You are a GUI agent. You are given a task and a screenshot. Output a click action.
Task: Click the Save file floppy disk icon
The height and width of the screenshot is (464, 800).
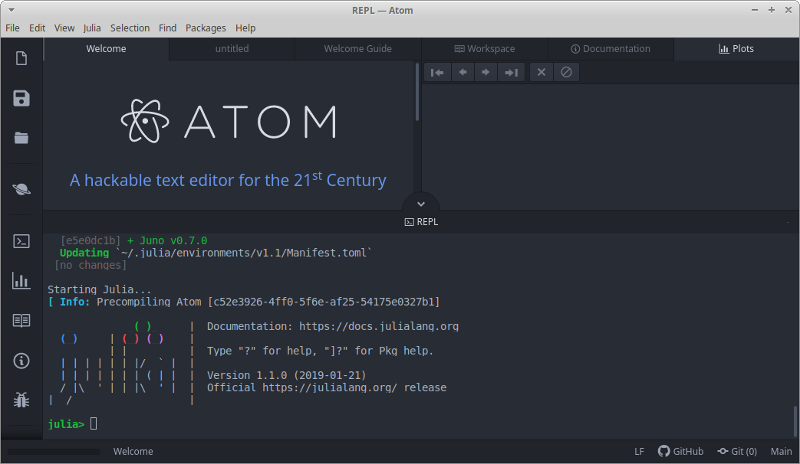tap(21, 98)
